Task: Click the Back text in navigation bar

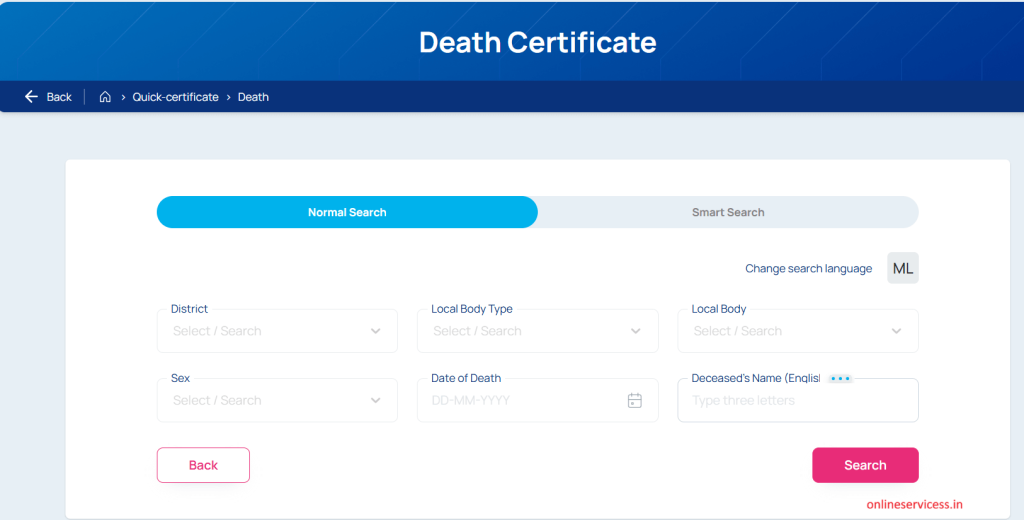Action: (x=59, y=97)
